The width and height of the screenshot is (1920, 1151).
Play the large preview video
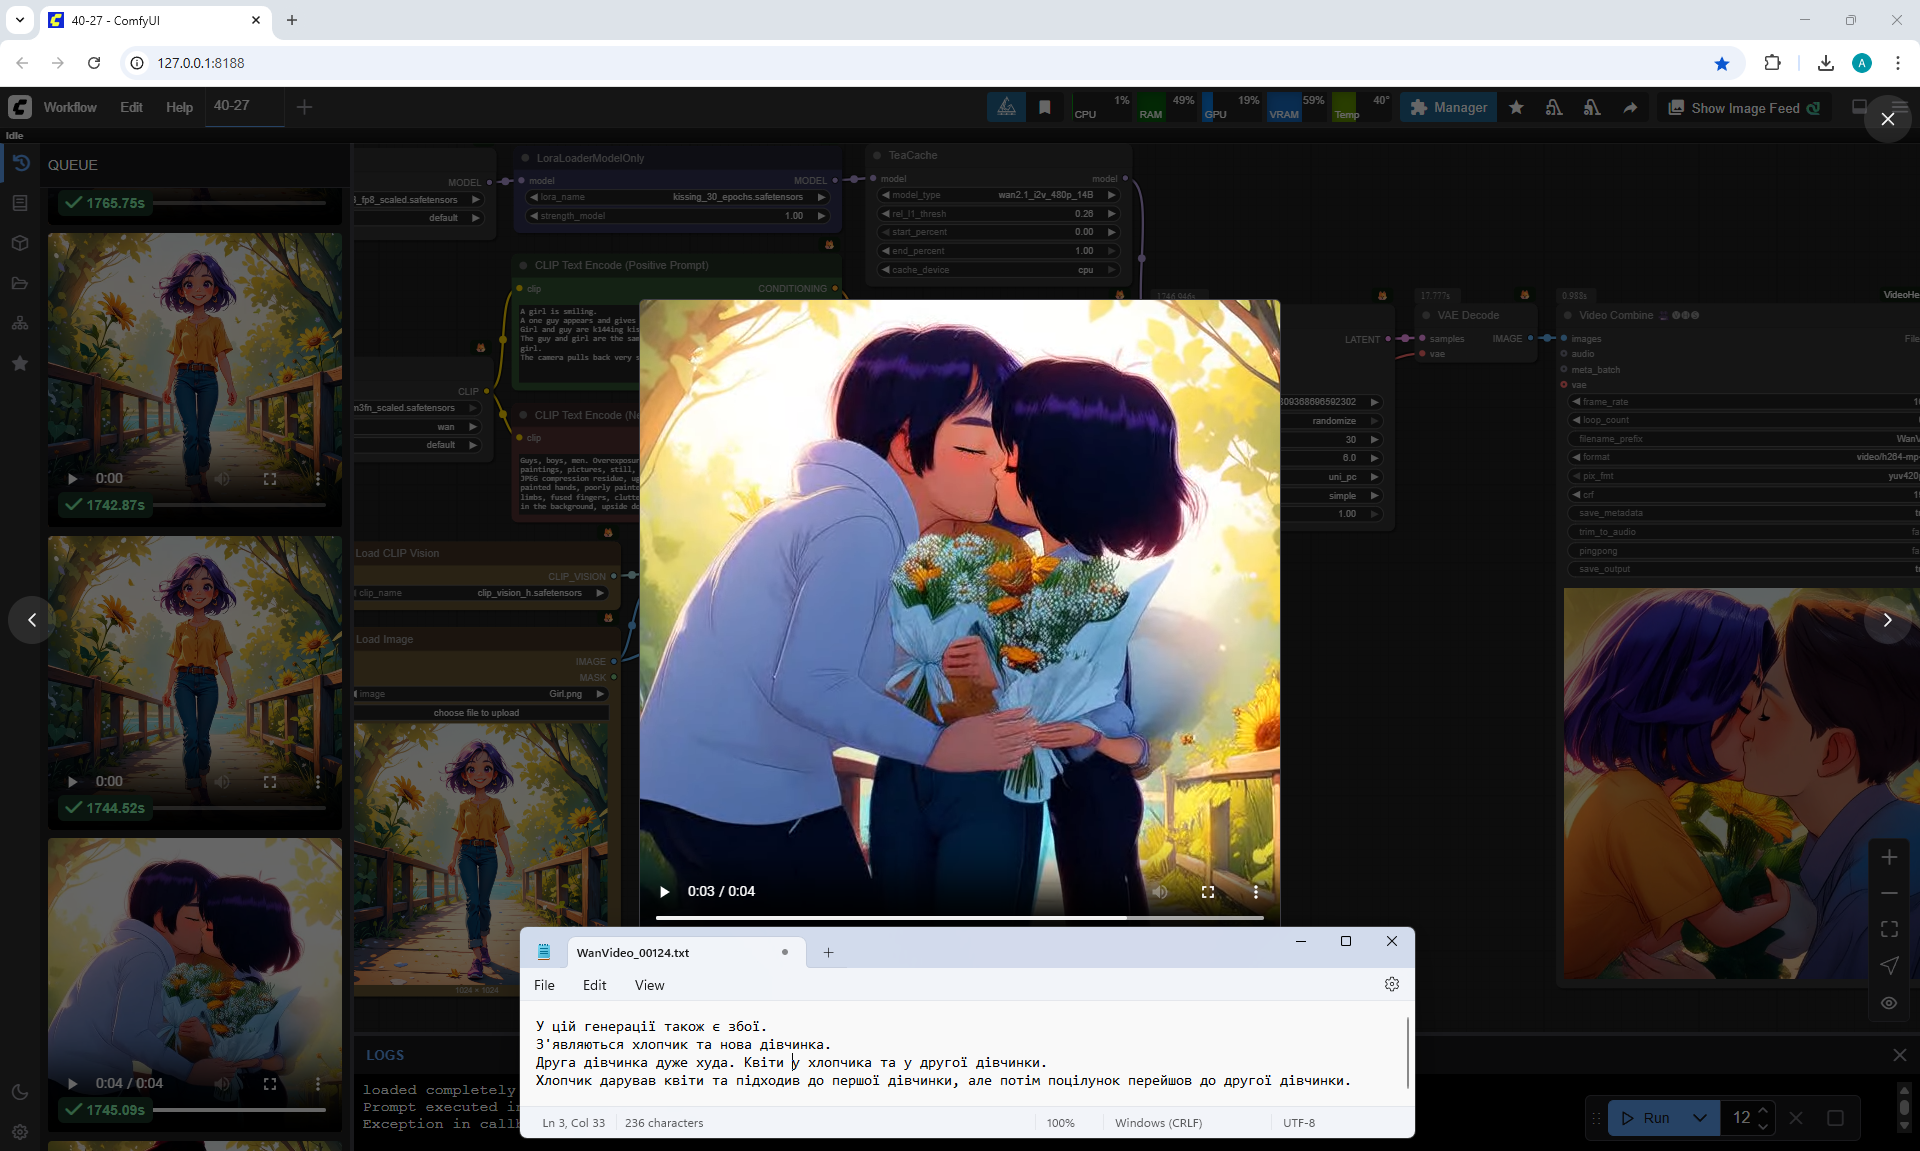pos(664,891)
